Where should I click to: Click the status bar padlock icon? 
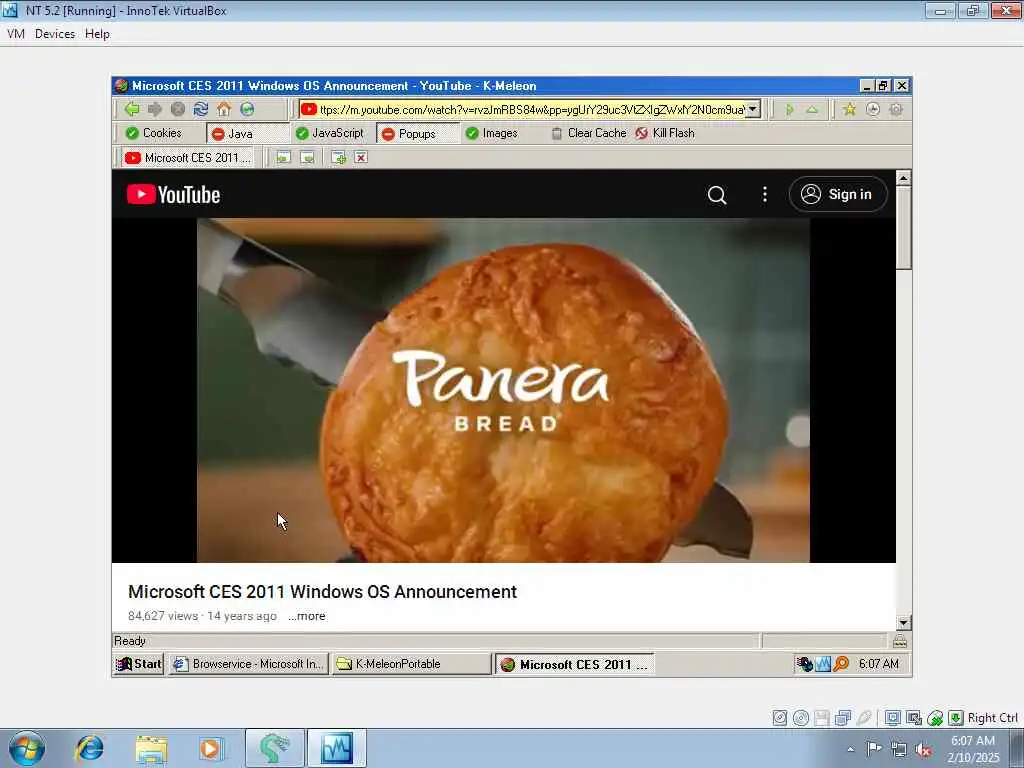tap(900, 641)
